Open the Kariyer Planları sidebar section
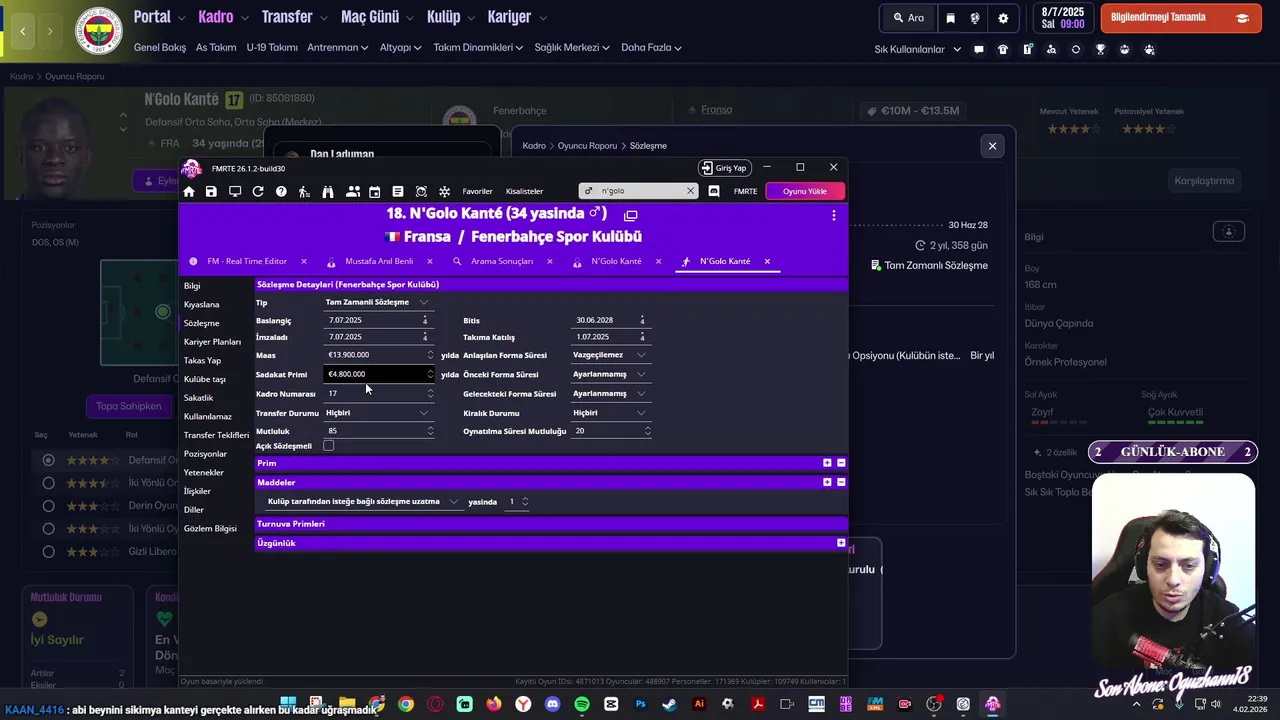This screenshot has height=720, width=1280. (212, 342)
